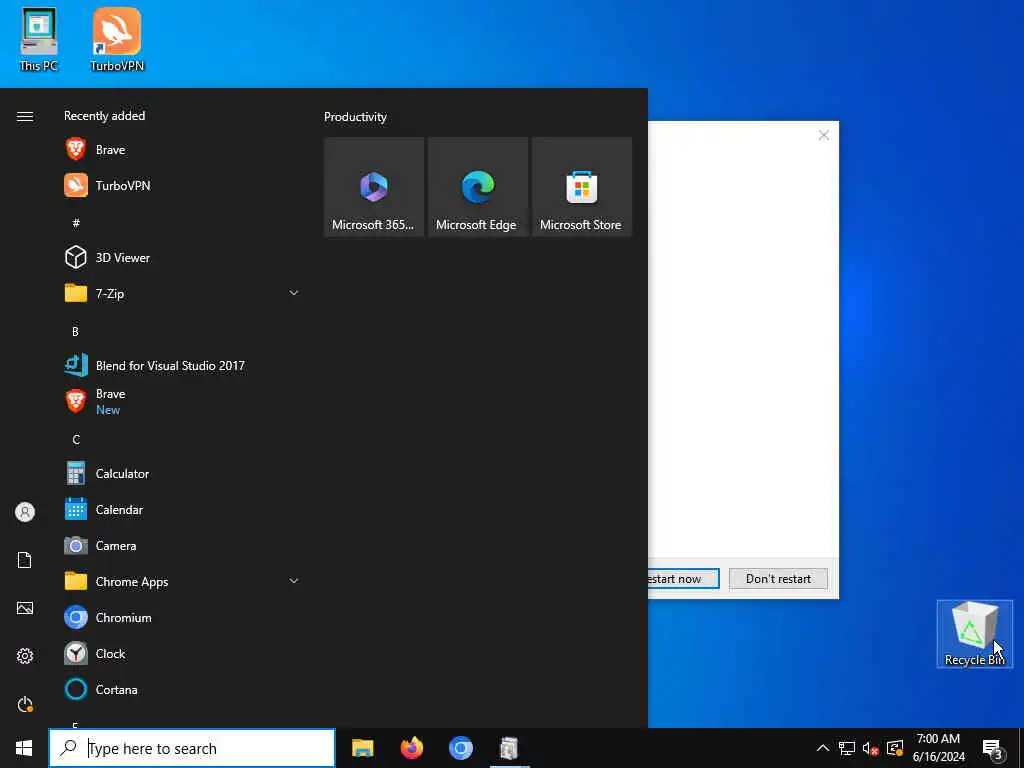Screen dimensions: 1024x768
Task: Show hidden tray icons chevron
Action: (x=823, y=748)
